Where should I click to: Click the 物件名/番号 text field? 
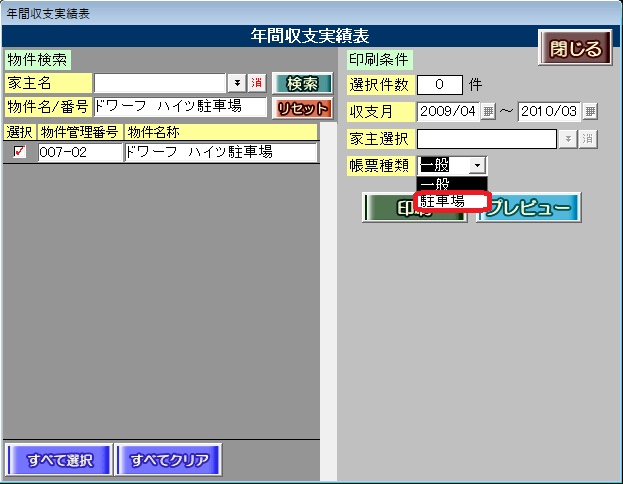[179, 107]
